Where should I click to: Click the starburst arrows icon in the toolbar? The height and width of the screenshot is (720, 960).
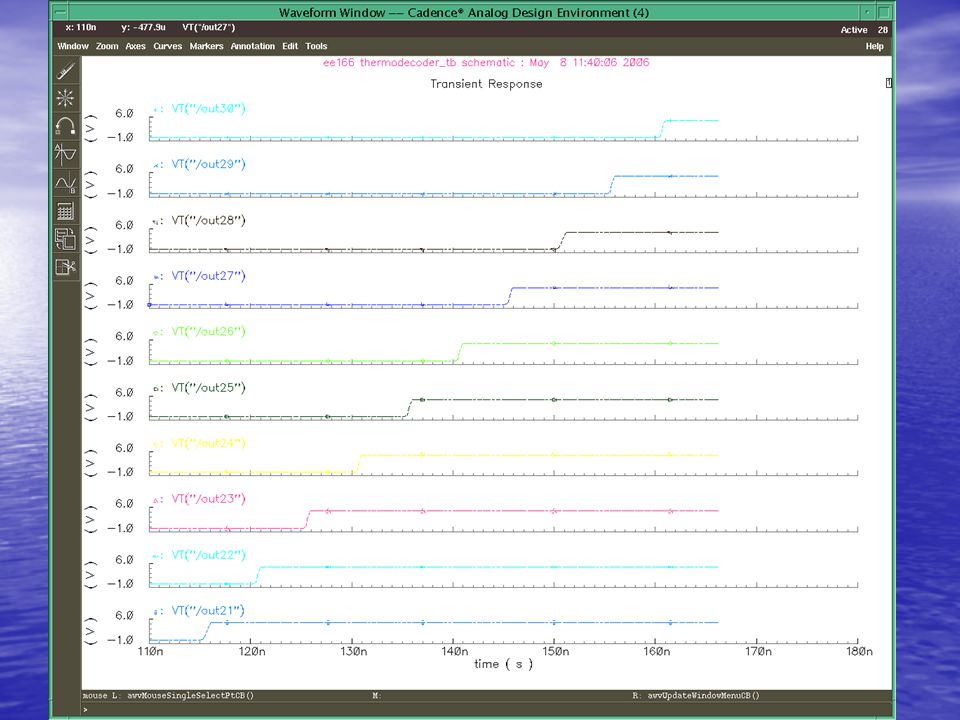(66, 98)
